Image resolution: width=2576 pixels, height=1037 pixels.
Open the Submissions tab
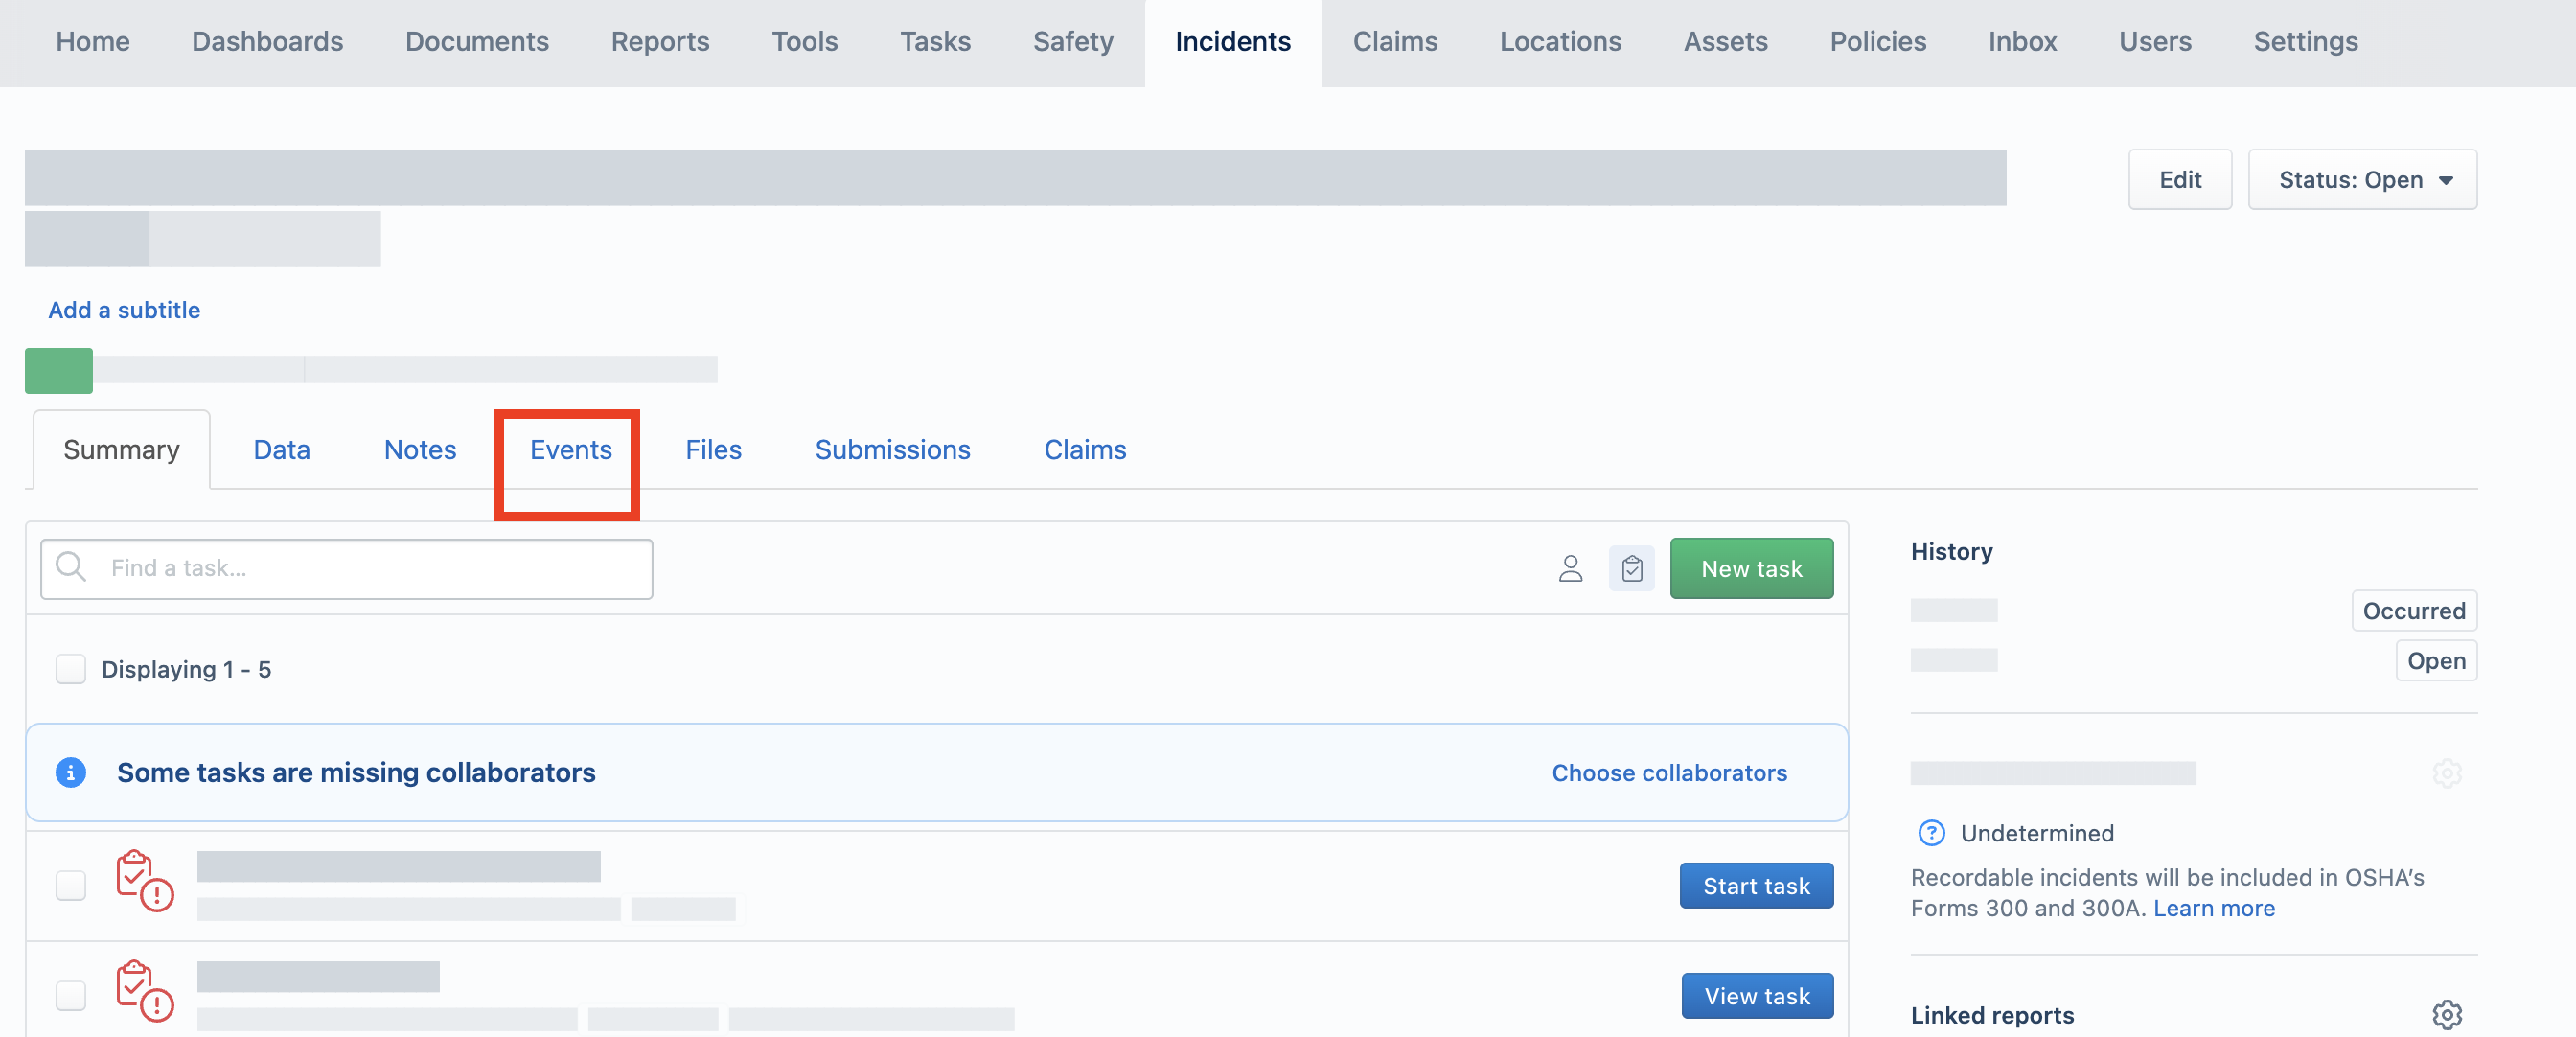(892, 450)
